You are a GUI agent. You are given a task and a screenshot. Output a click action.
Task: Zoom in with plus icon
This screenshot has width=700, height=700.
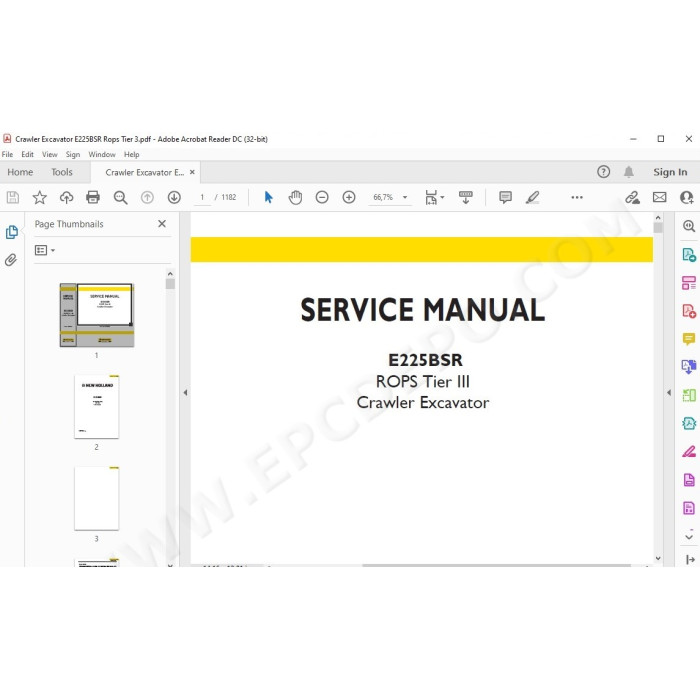click(x=349, y=197)
